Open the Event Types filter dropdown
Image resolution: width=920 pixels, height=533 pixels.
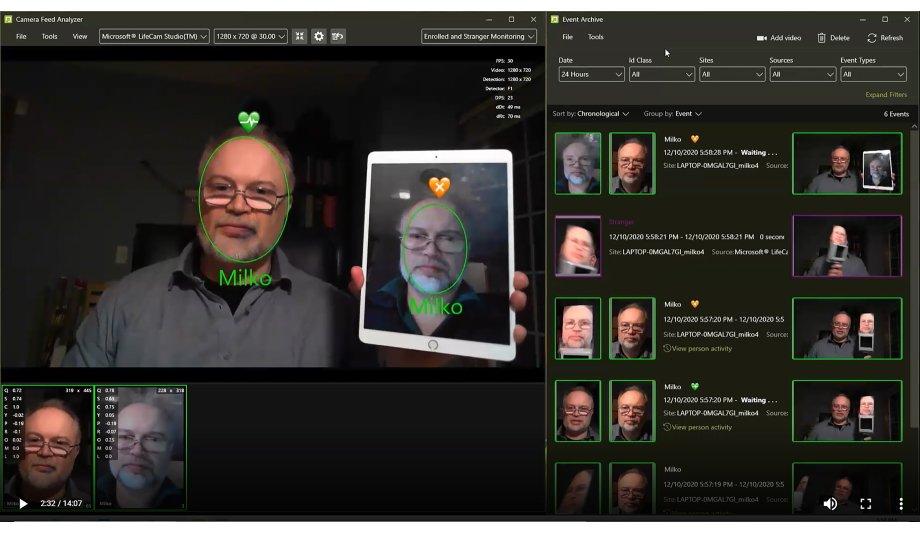coord(873,75)
